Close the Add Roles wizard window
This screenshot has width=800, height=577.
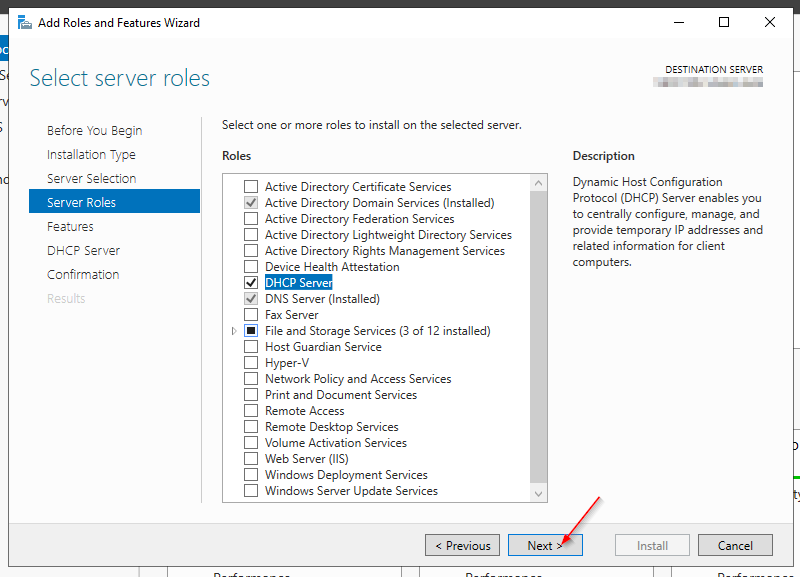click(x=770, y=22)
